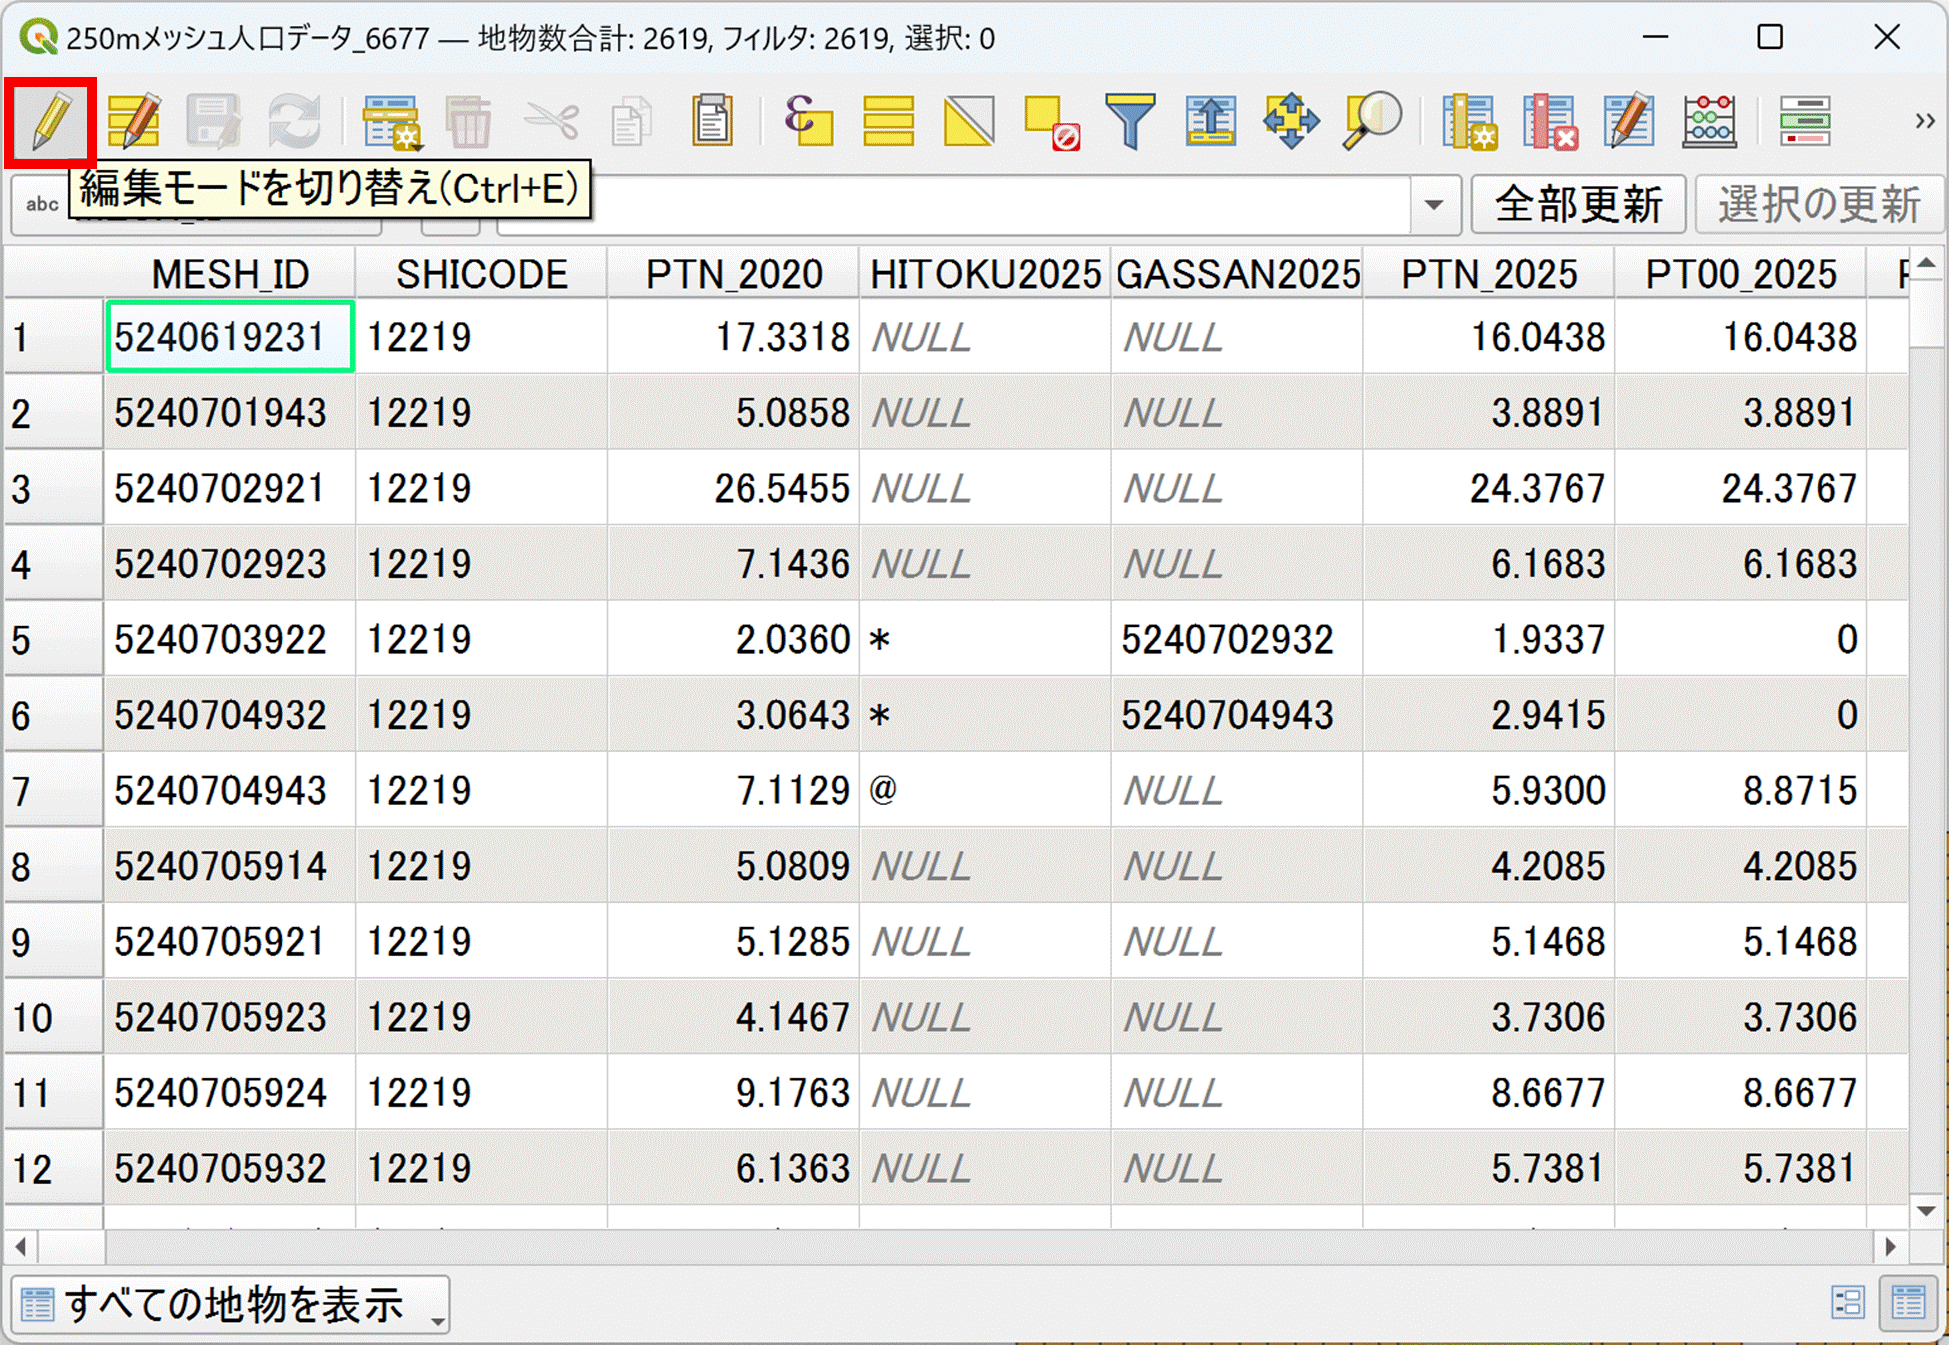Click GASSAN2025 cell 5240702932

click(1238, 639)
